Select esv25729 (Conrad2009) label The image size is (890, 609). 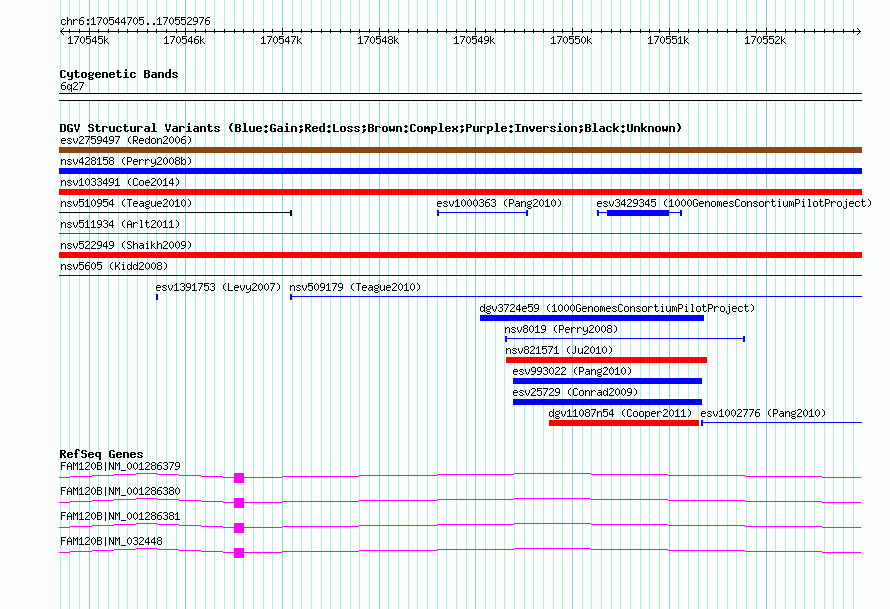point(575,392)
